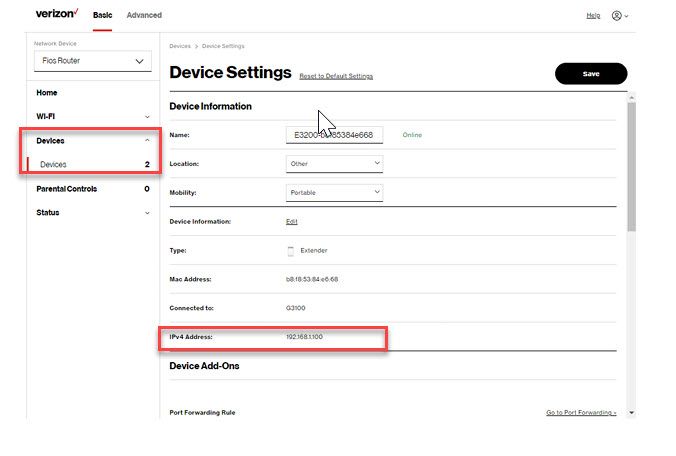Screen dimensions: 676x456
Task: Open the Mobility dropdown
Action: [334, 192]
